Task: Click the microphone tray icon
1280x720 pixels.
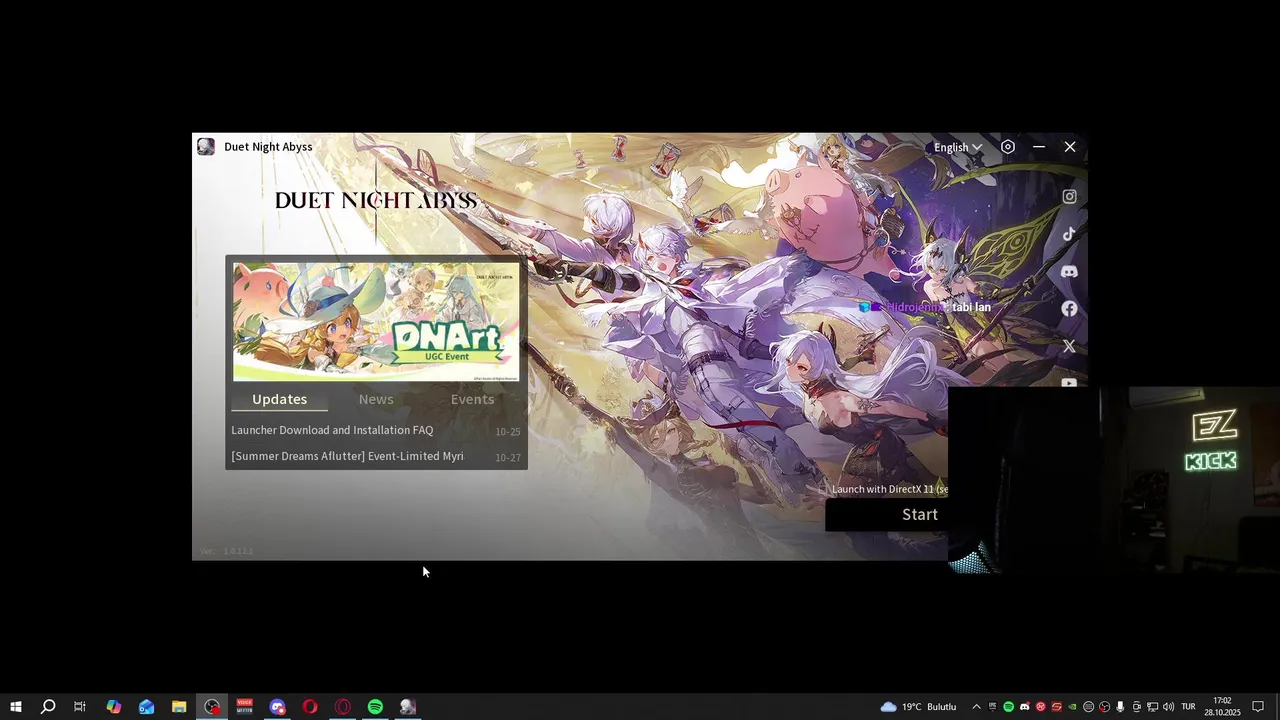Action: tap(1120, 707)
